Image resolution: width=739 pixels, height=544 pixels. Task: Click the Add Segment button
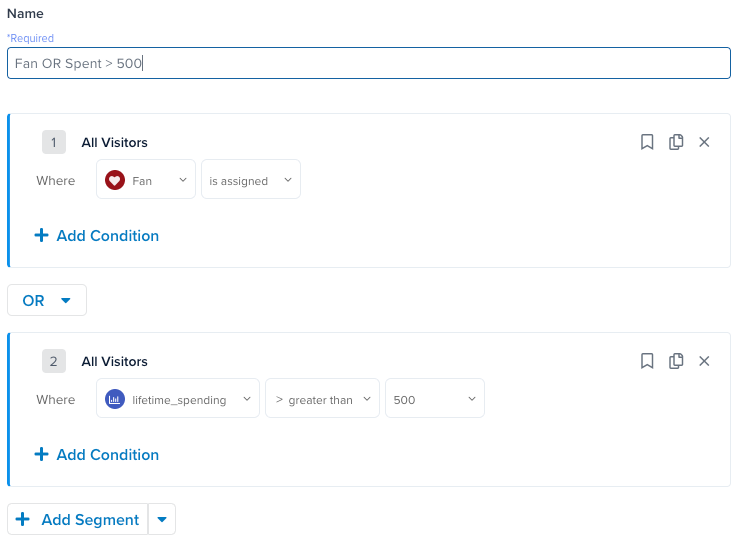coord(77,520)
